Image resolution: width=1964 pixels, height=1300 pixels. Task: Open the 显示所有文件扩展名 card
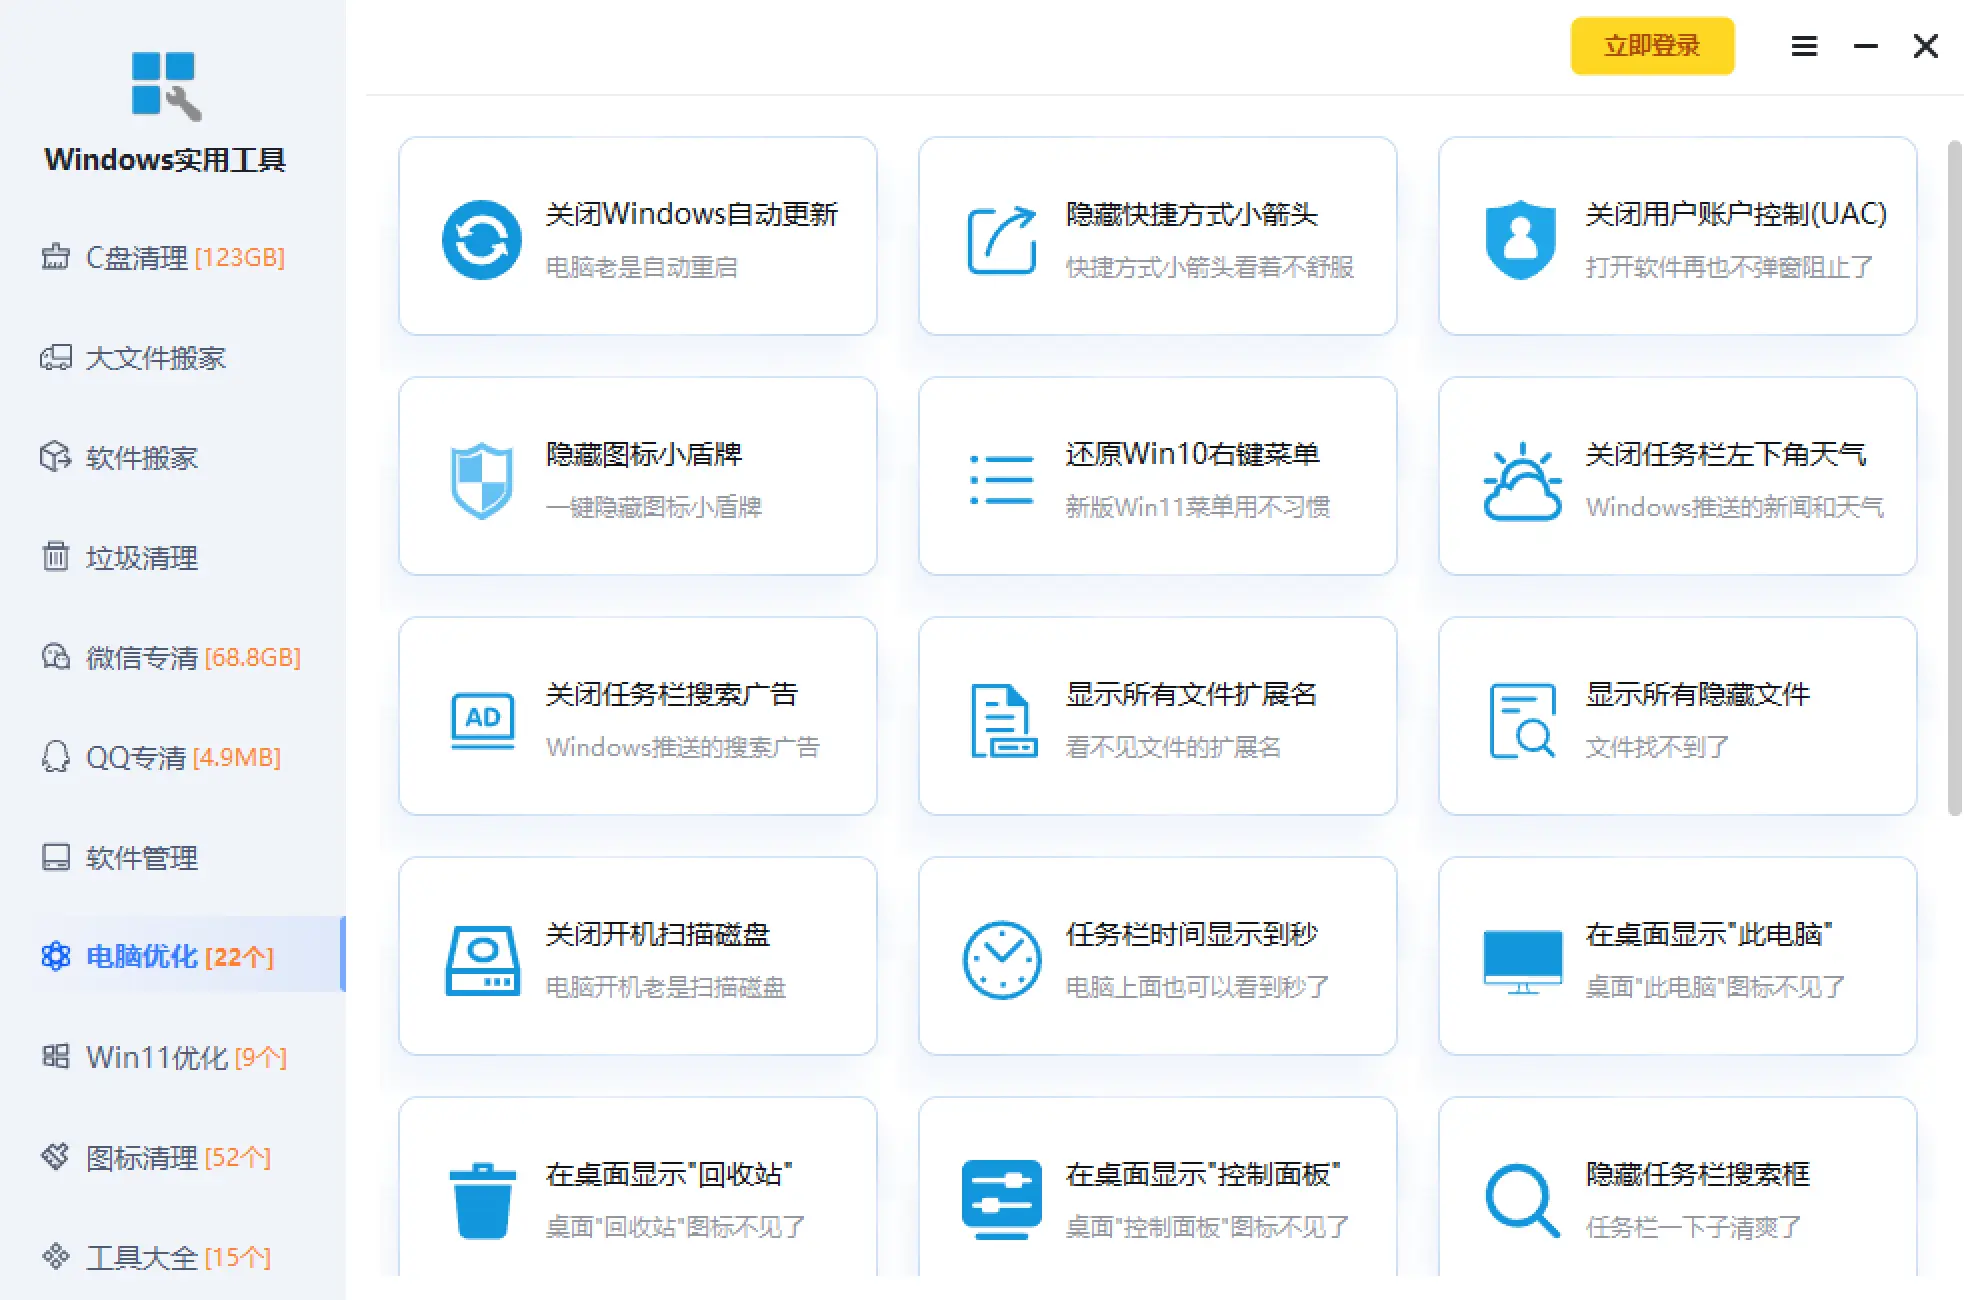pyautogui.click(x=1157, y=716)
